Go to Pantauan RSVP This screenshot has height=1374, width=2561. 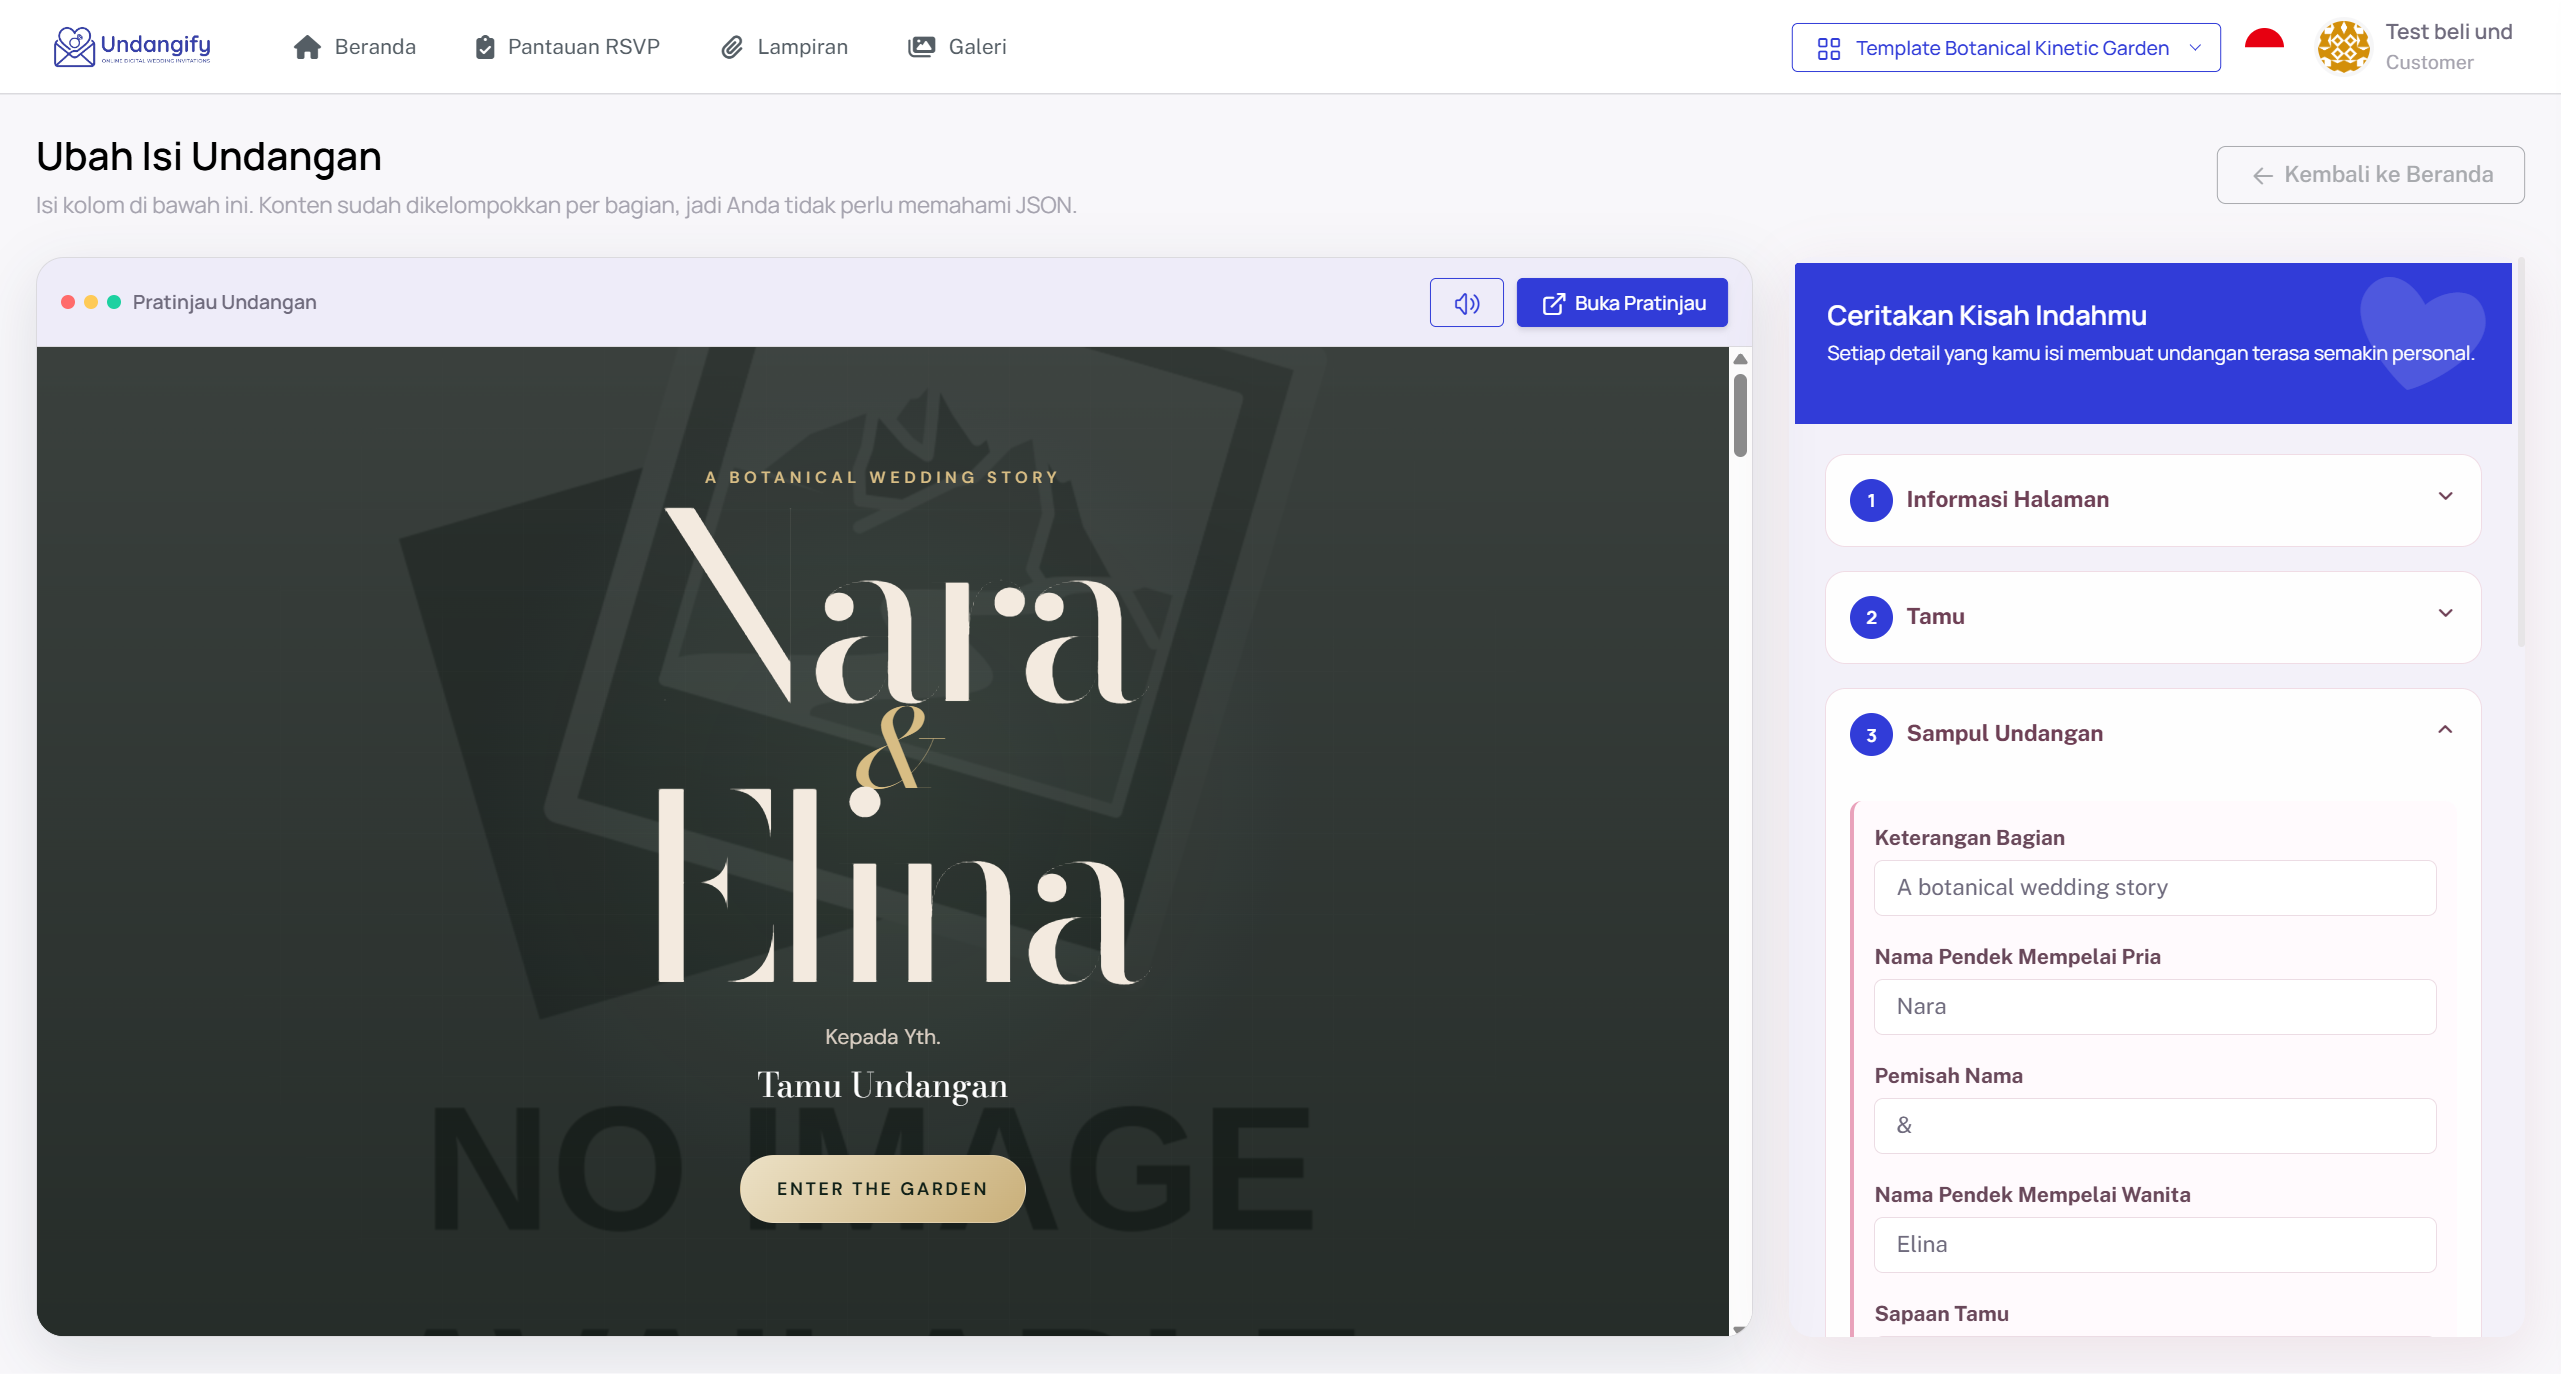click(x=567, y=47)
